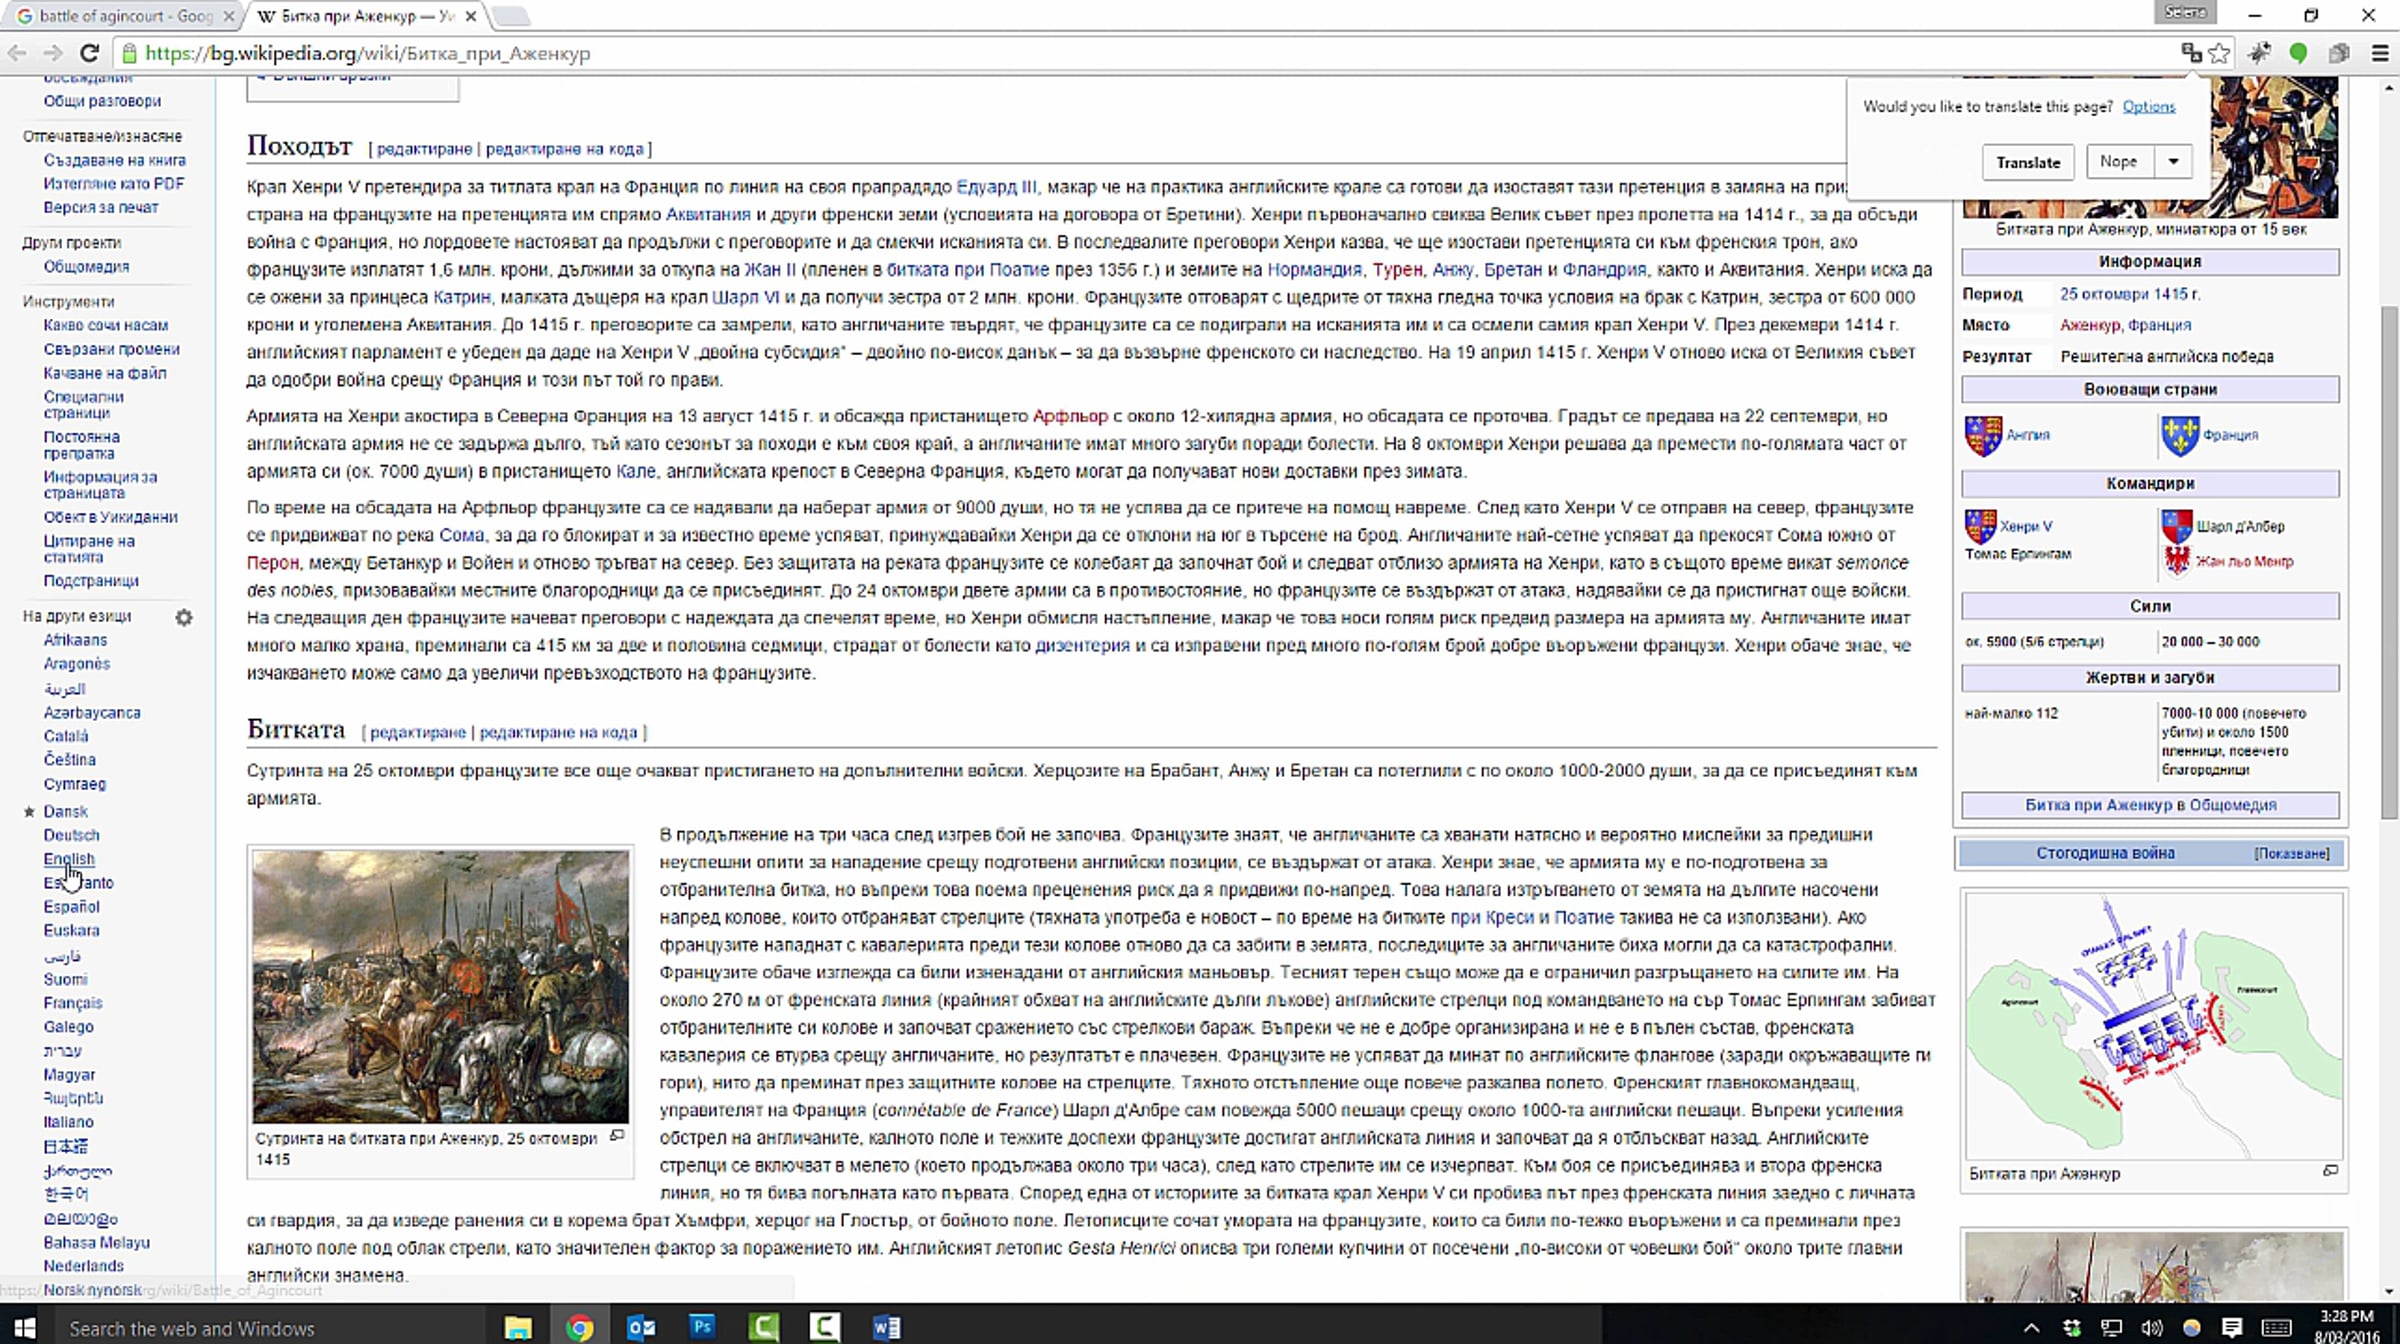
Task: Open Photoshop from the taskbar
Action: pos(702,1327)
